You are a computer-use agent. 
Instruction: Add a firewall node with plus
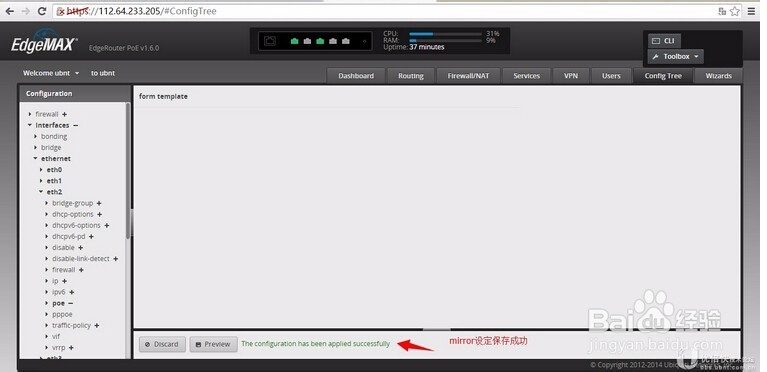pyautogui.click(x=64, y=115)
